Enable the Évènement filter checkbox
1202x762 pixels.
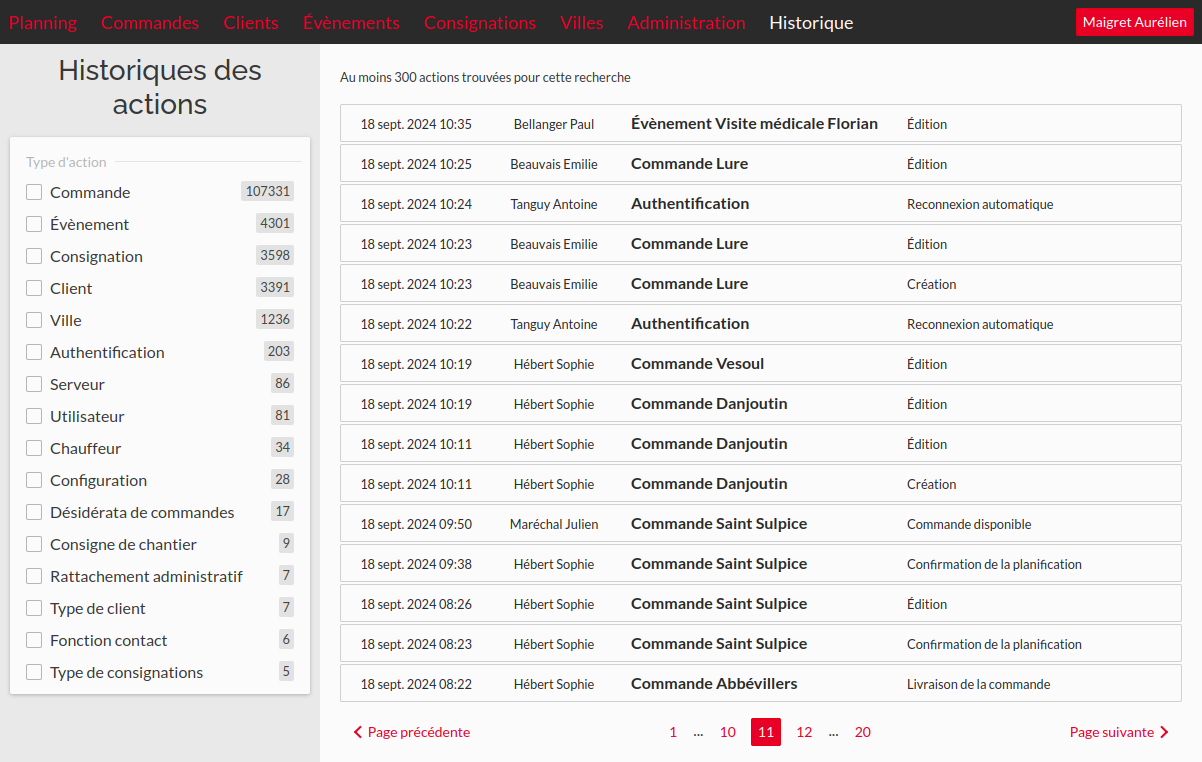pos(34,224)
